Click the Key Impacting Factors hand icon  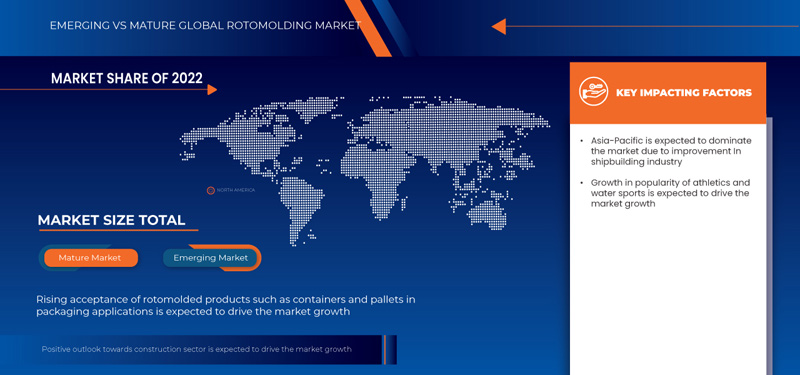click(x=593, y=92)
